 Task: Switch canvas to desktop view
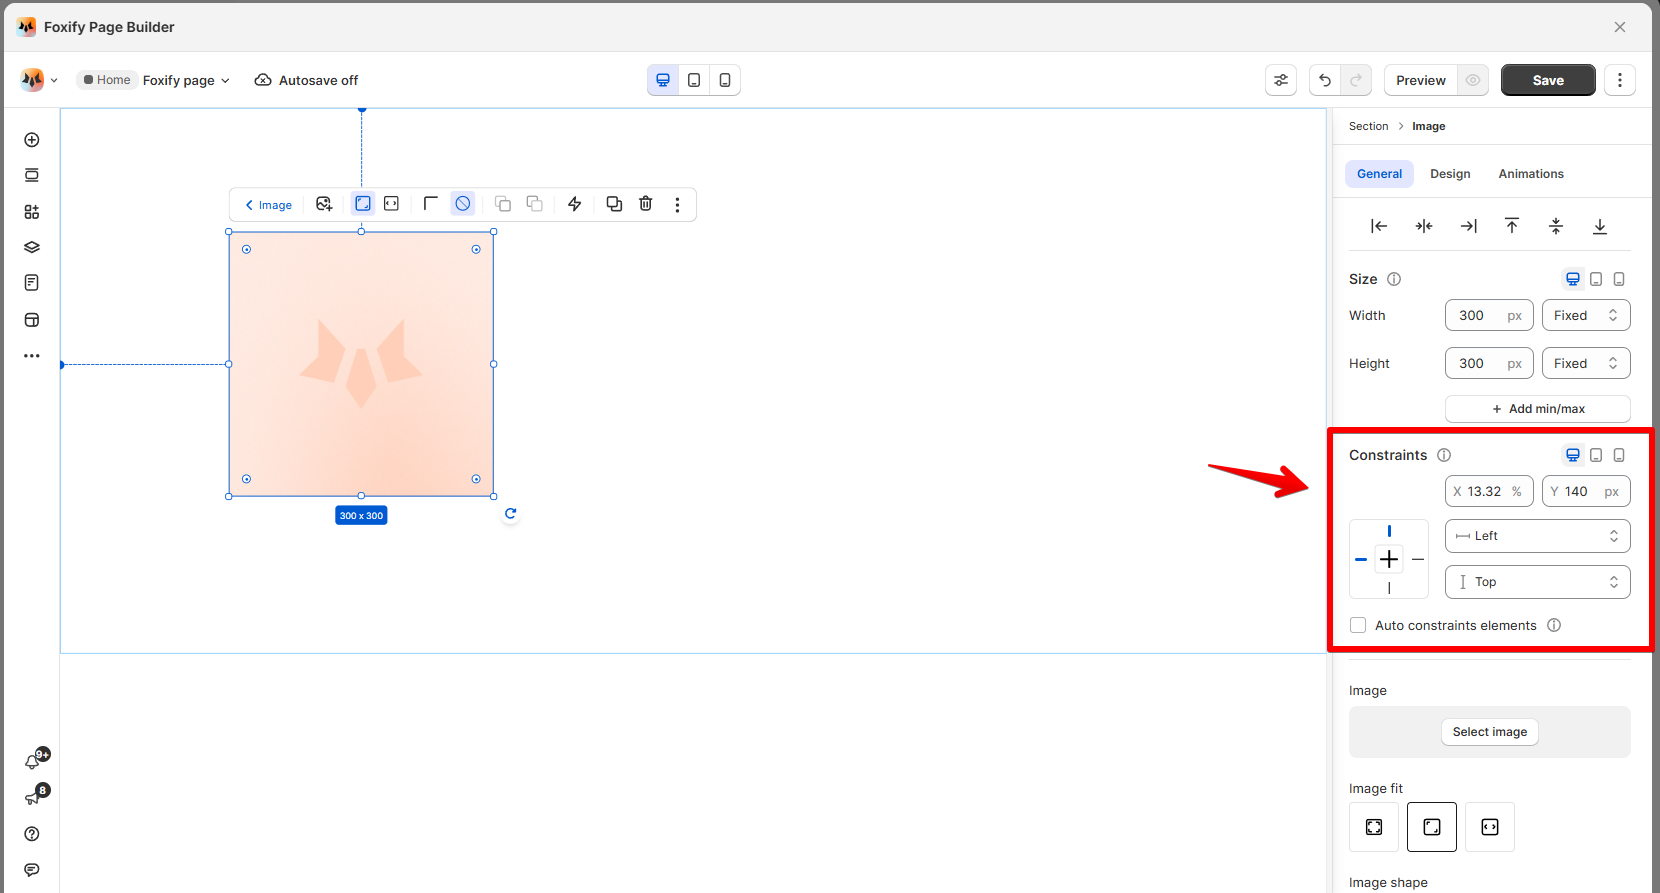point(663,80)
